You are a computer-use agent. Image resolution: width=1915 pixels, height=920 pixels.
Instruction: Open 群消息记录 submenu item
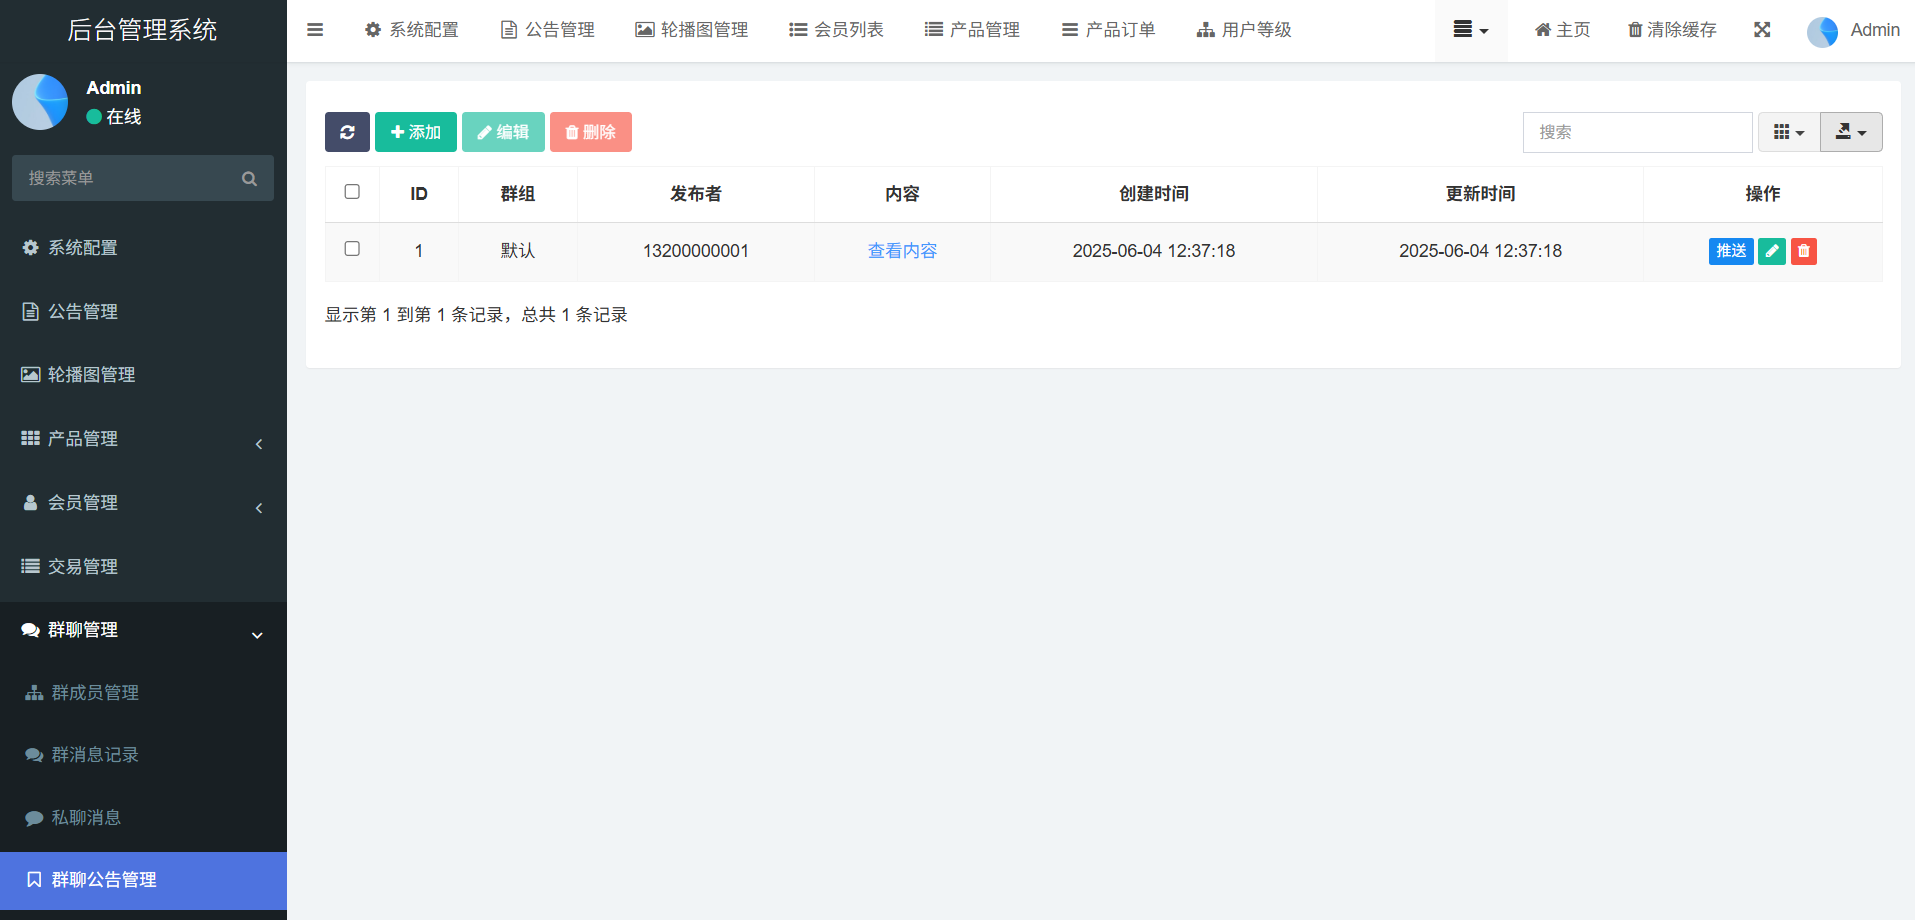pos(143,755)
